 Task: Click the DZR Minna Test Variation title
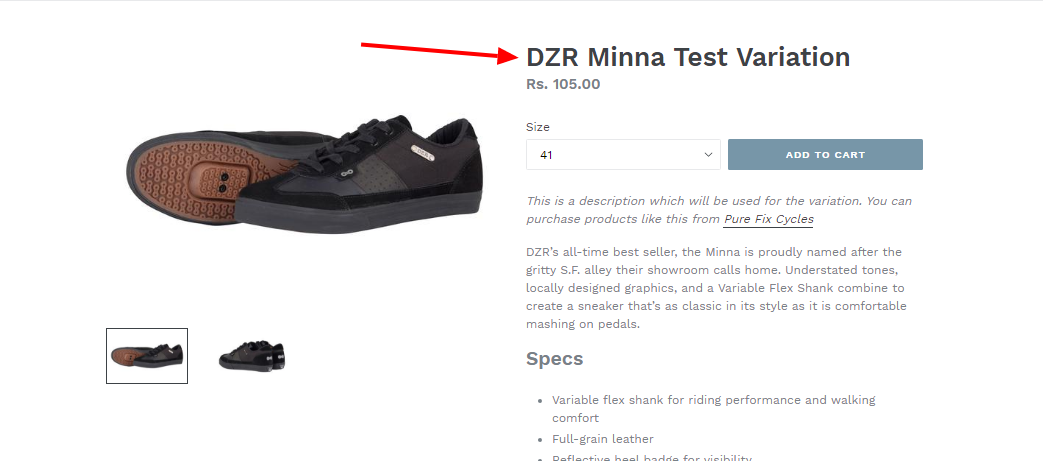tap(688, 57)
